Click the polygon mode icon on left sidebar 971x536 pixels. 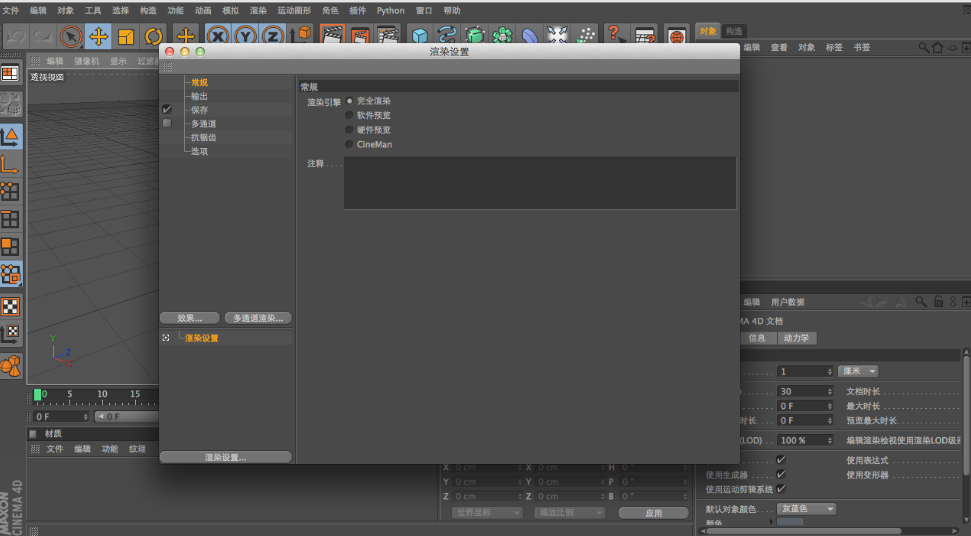[x=11, y=247]
